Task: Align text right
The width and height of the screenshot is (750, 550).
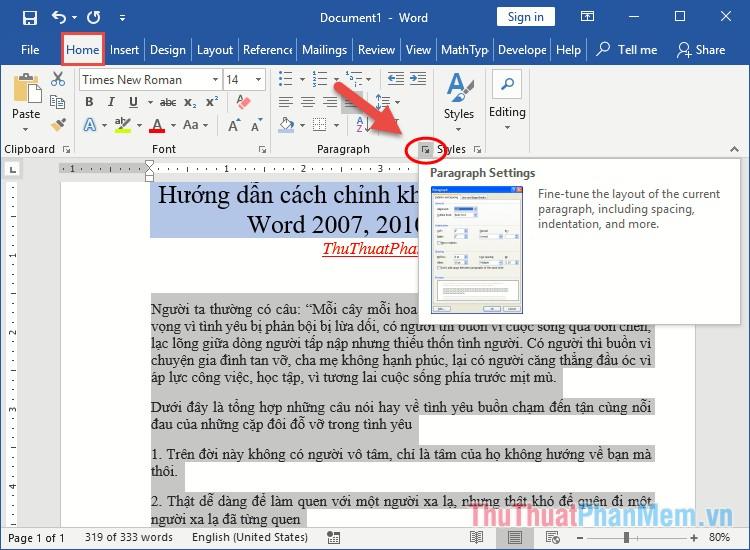Action: coord(330,102)
